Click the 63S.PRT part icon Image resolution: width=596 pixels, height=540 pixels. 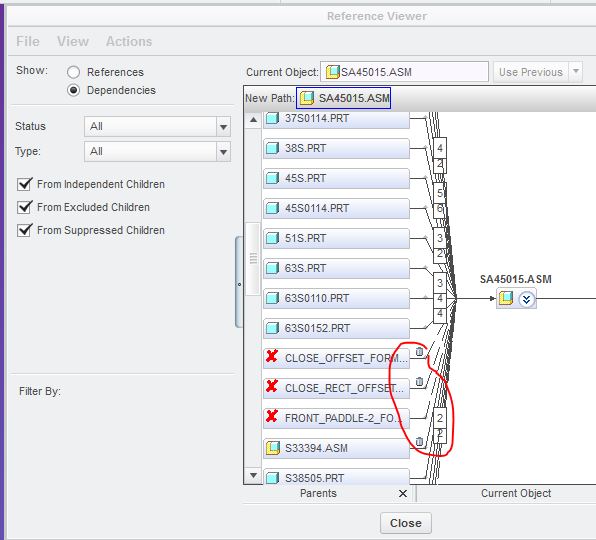click(x=272, y=268)
